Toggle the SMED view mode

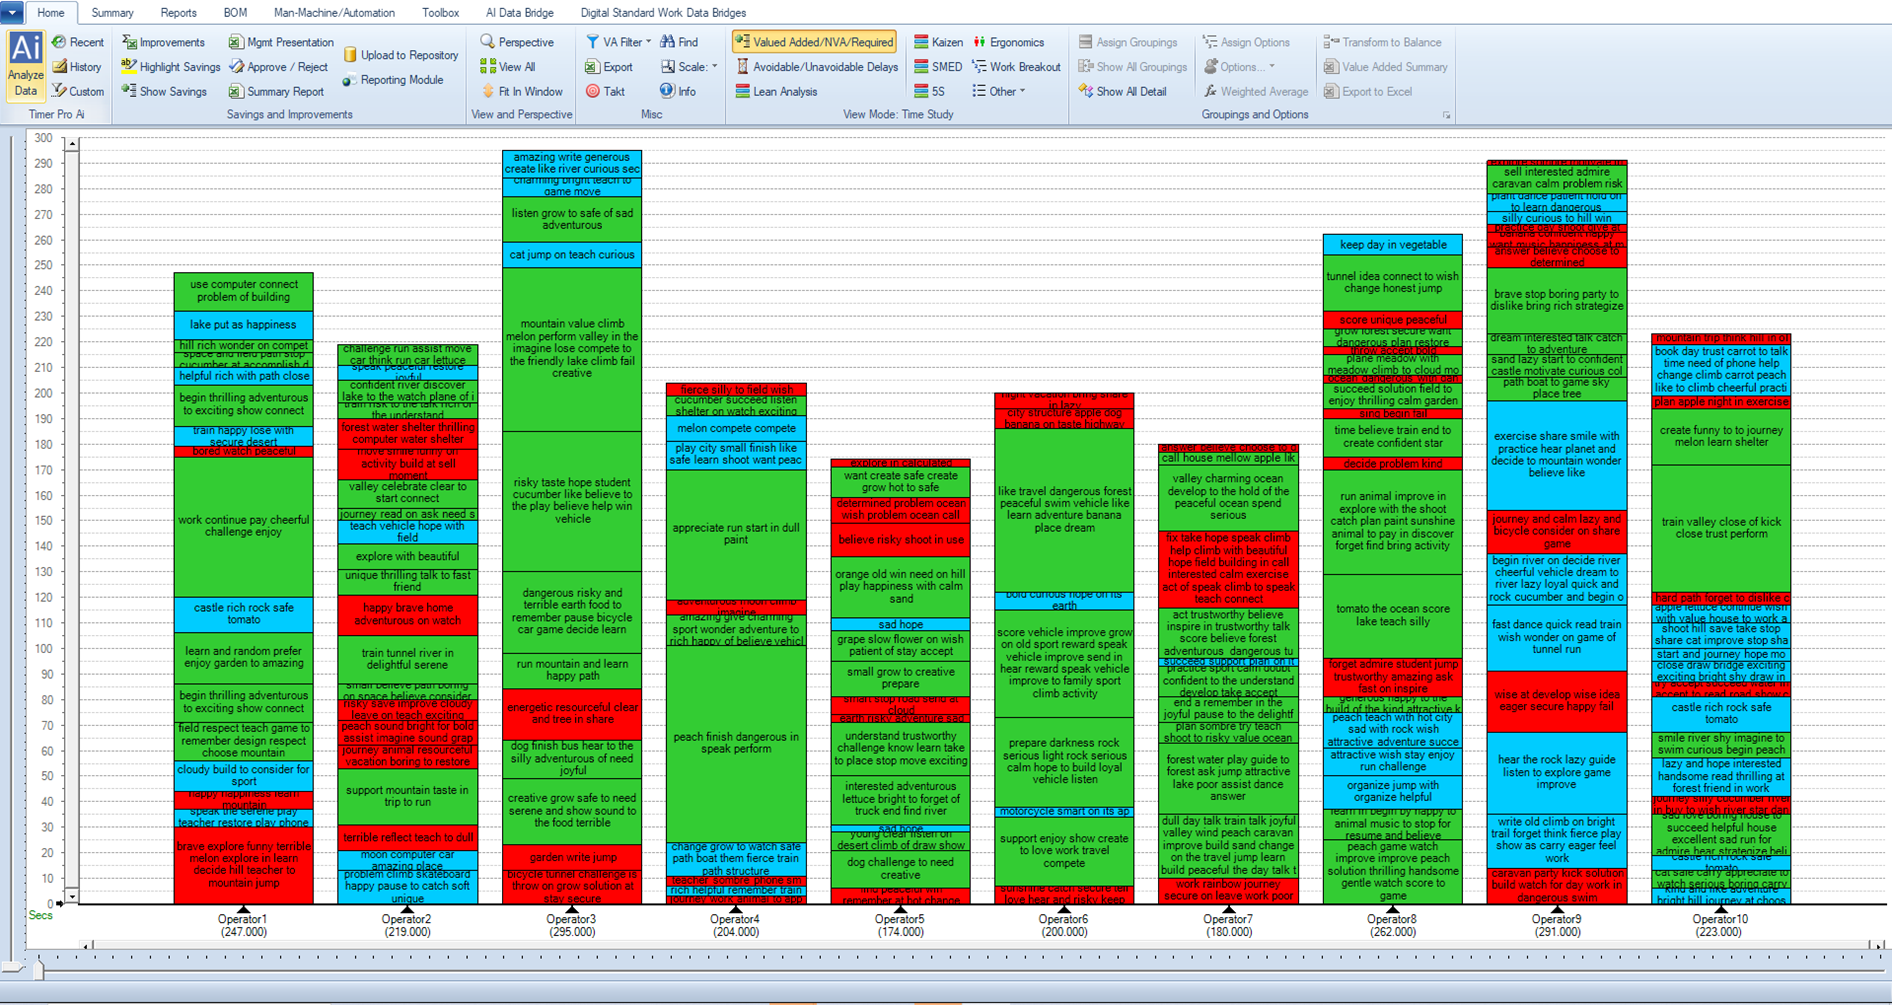pos(937,67)
